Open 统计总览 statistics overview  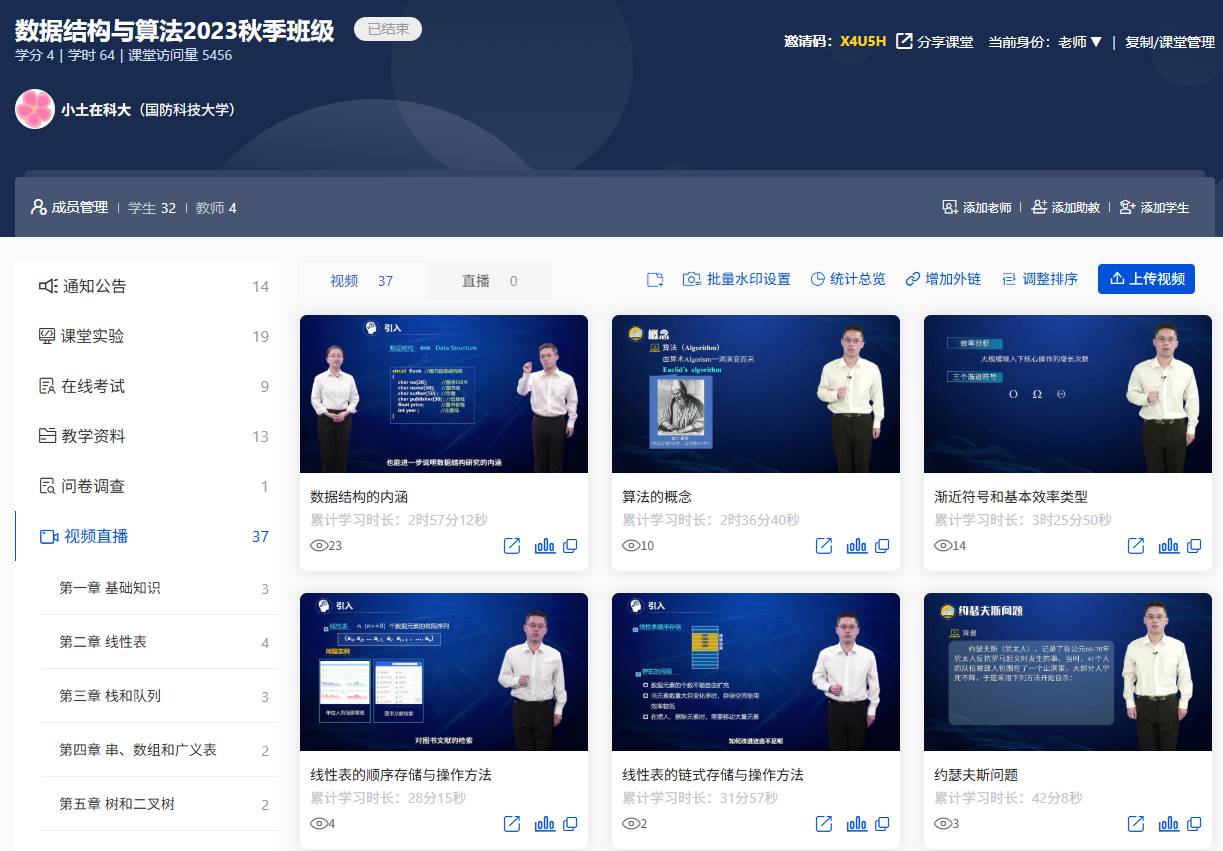(x=847, y=280)
